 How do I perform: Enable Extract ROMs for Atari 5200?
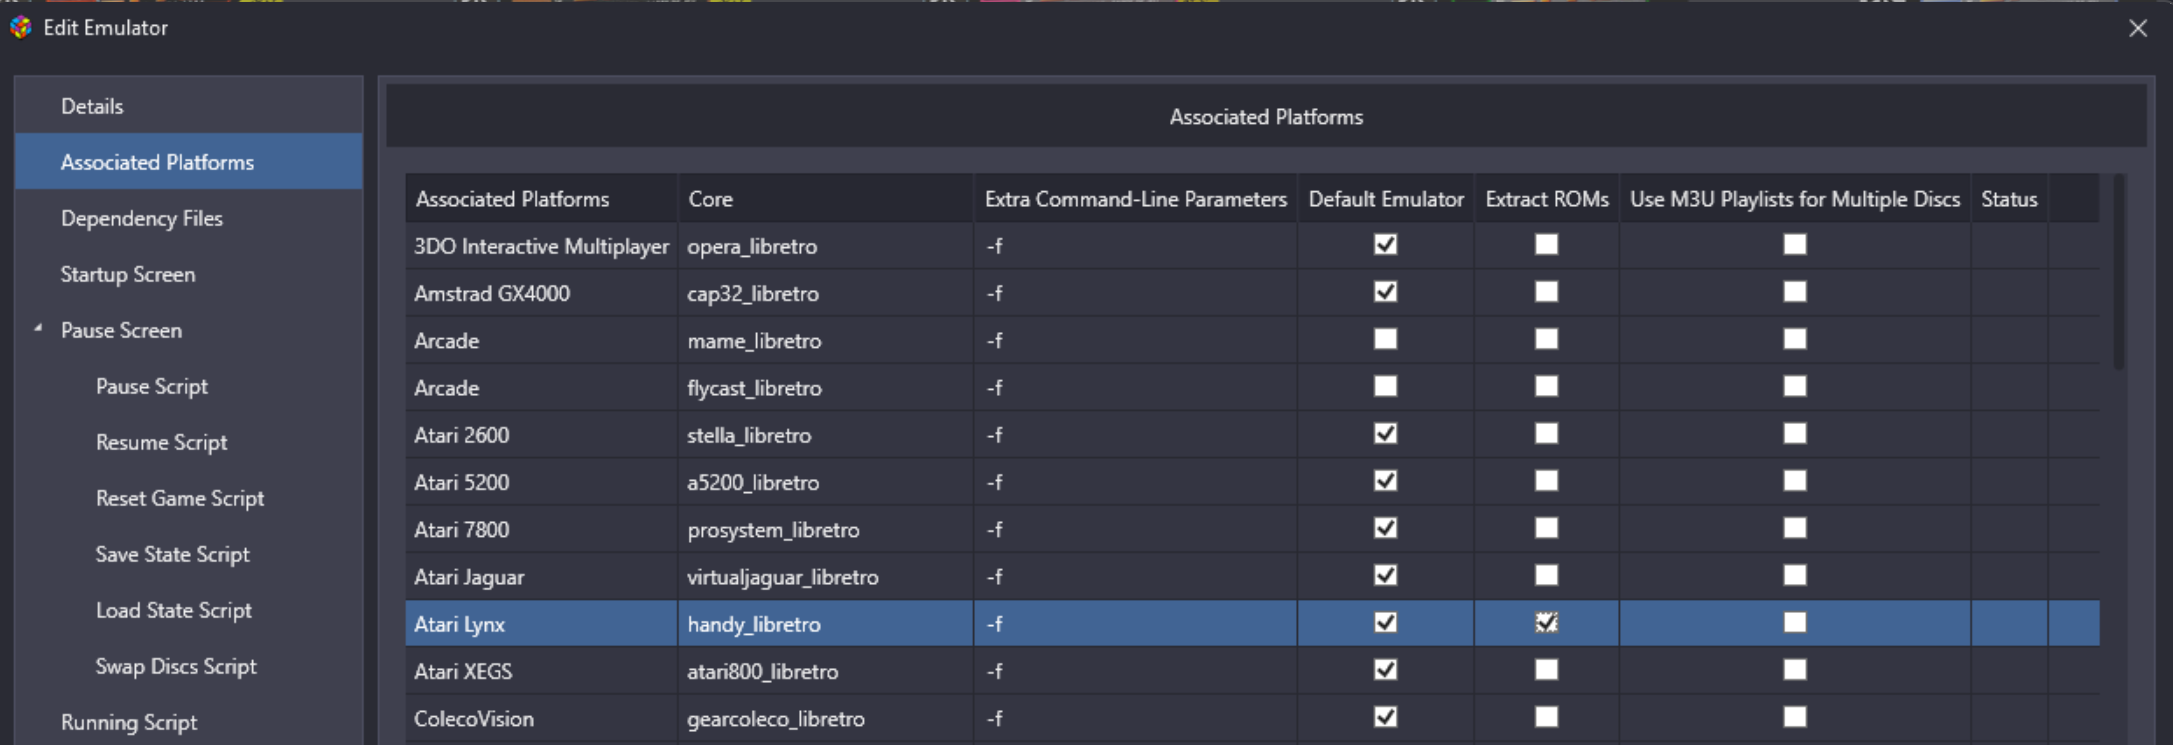pyautogui.click(x=1547, y=480)
